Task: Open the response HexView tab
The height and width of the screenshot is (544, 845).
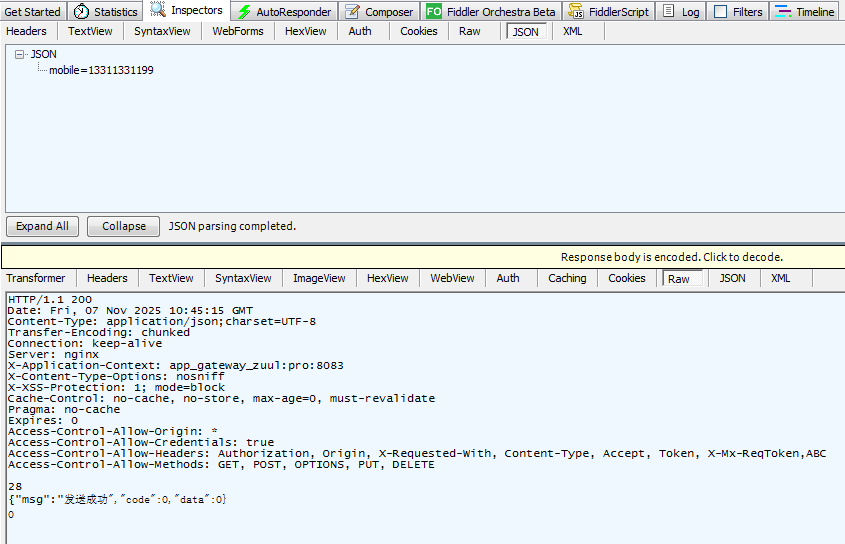Action: tap(387, 278)
